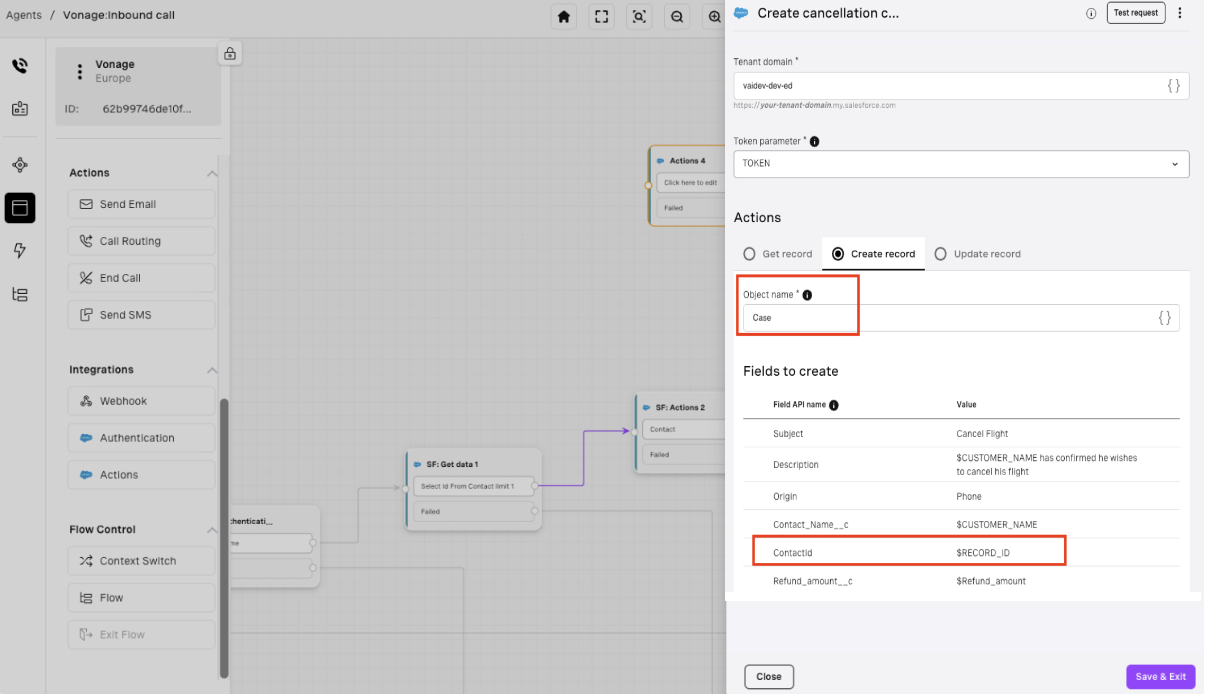
Task: Open the three-dot menu on Vonage card
Action: tap(80, 72)
